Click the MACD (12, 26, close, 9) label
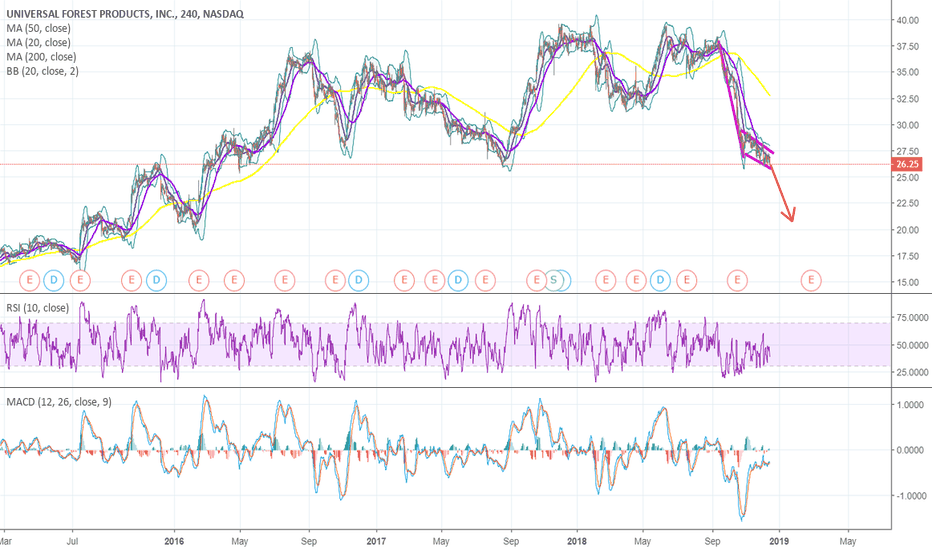The height and width of the screenshot is (550, 932). point(59,402)
